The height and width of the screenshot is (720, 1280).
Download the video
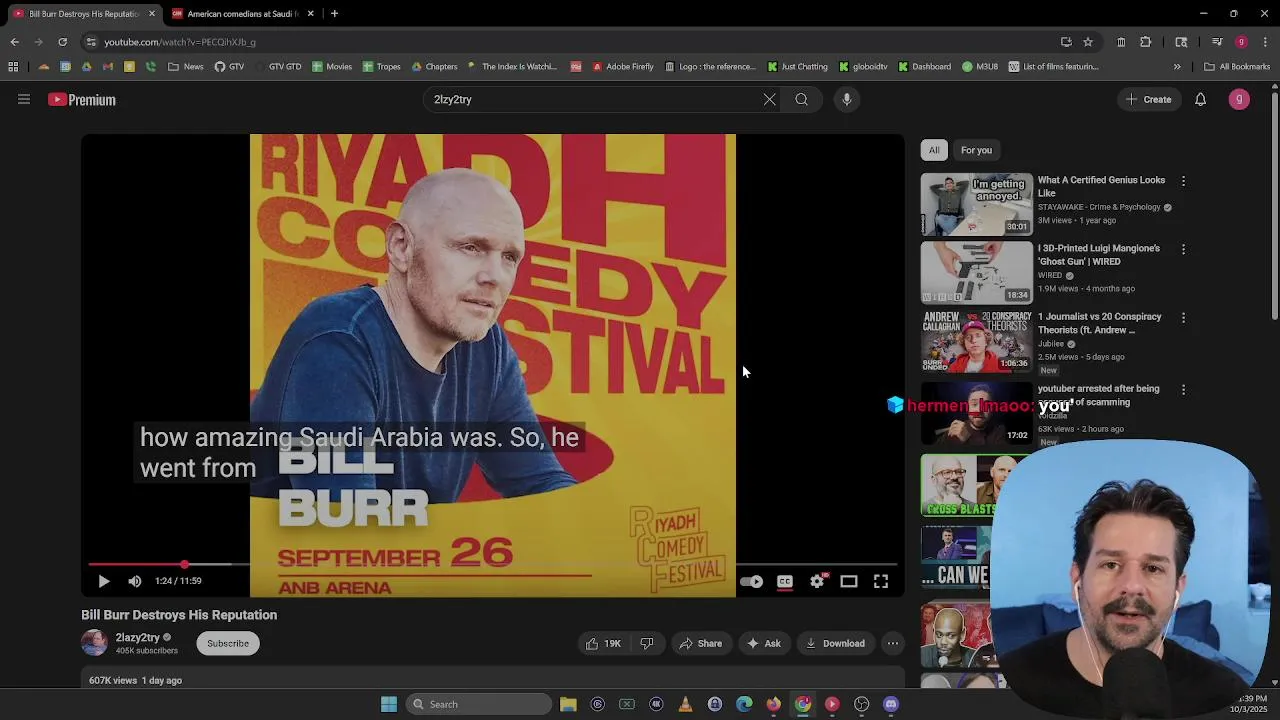pyautogui.click(x=835, y=644)
